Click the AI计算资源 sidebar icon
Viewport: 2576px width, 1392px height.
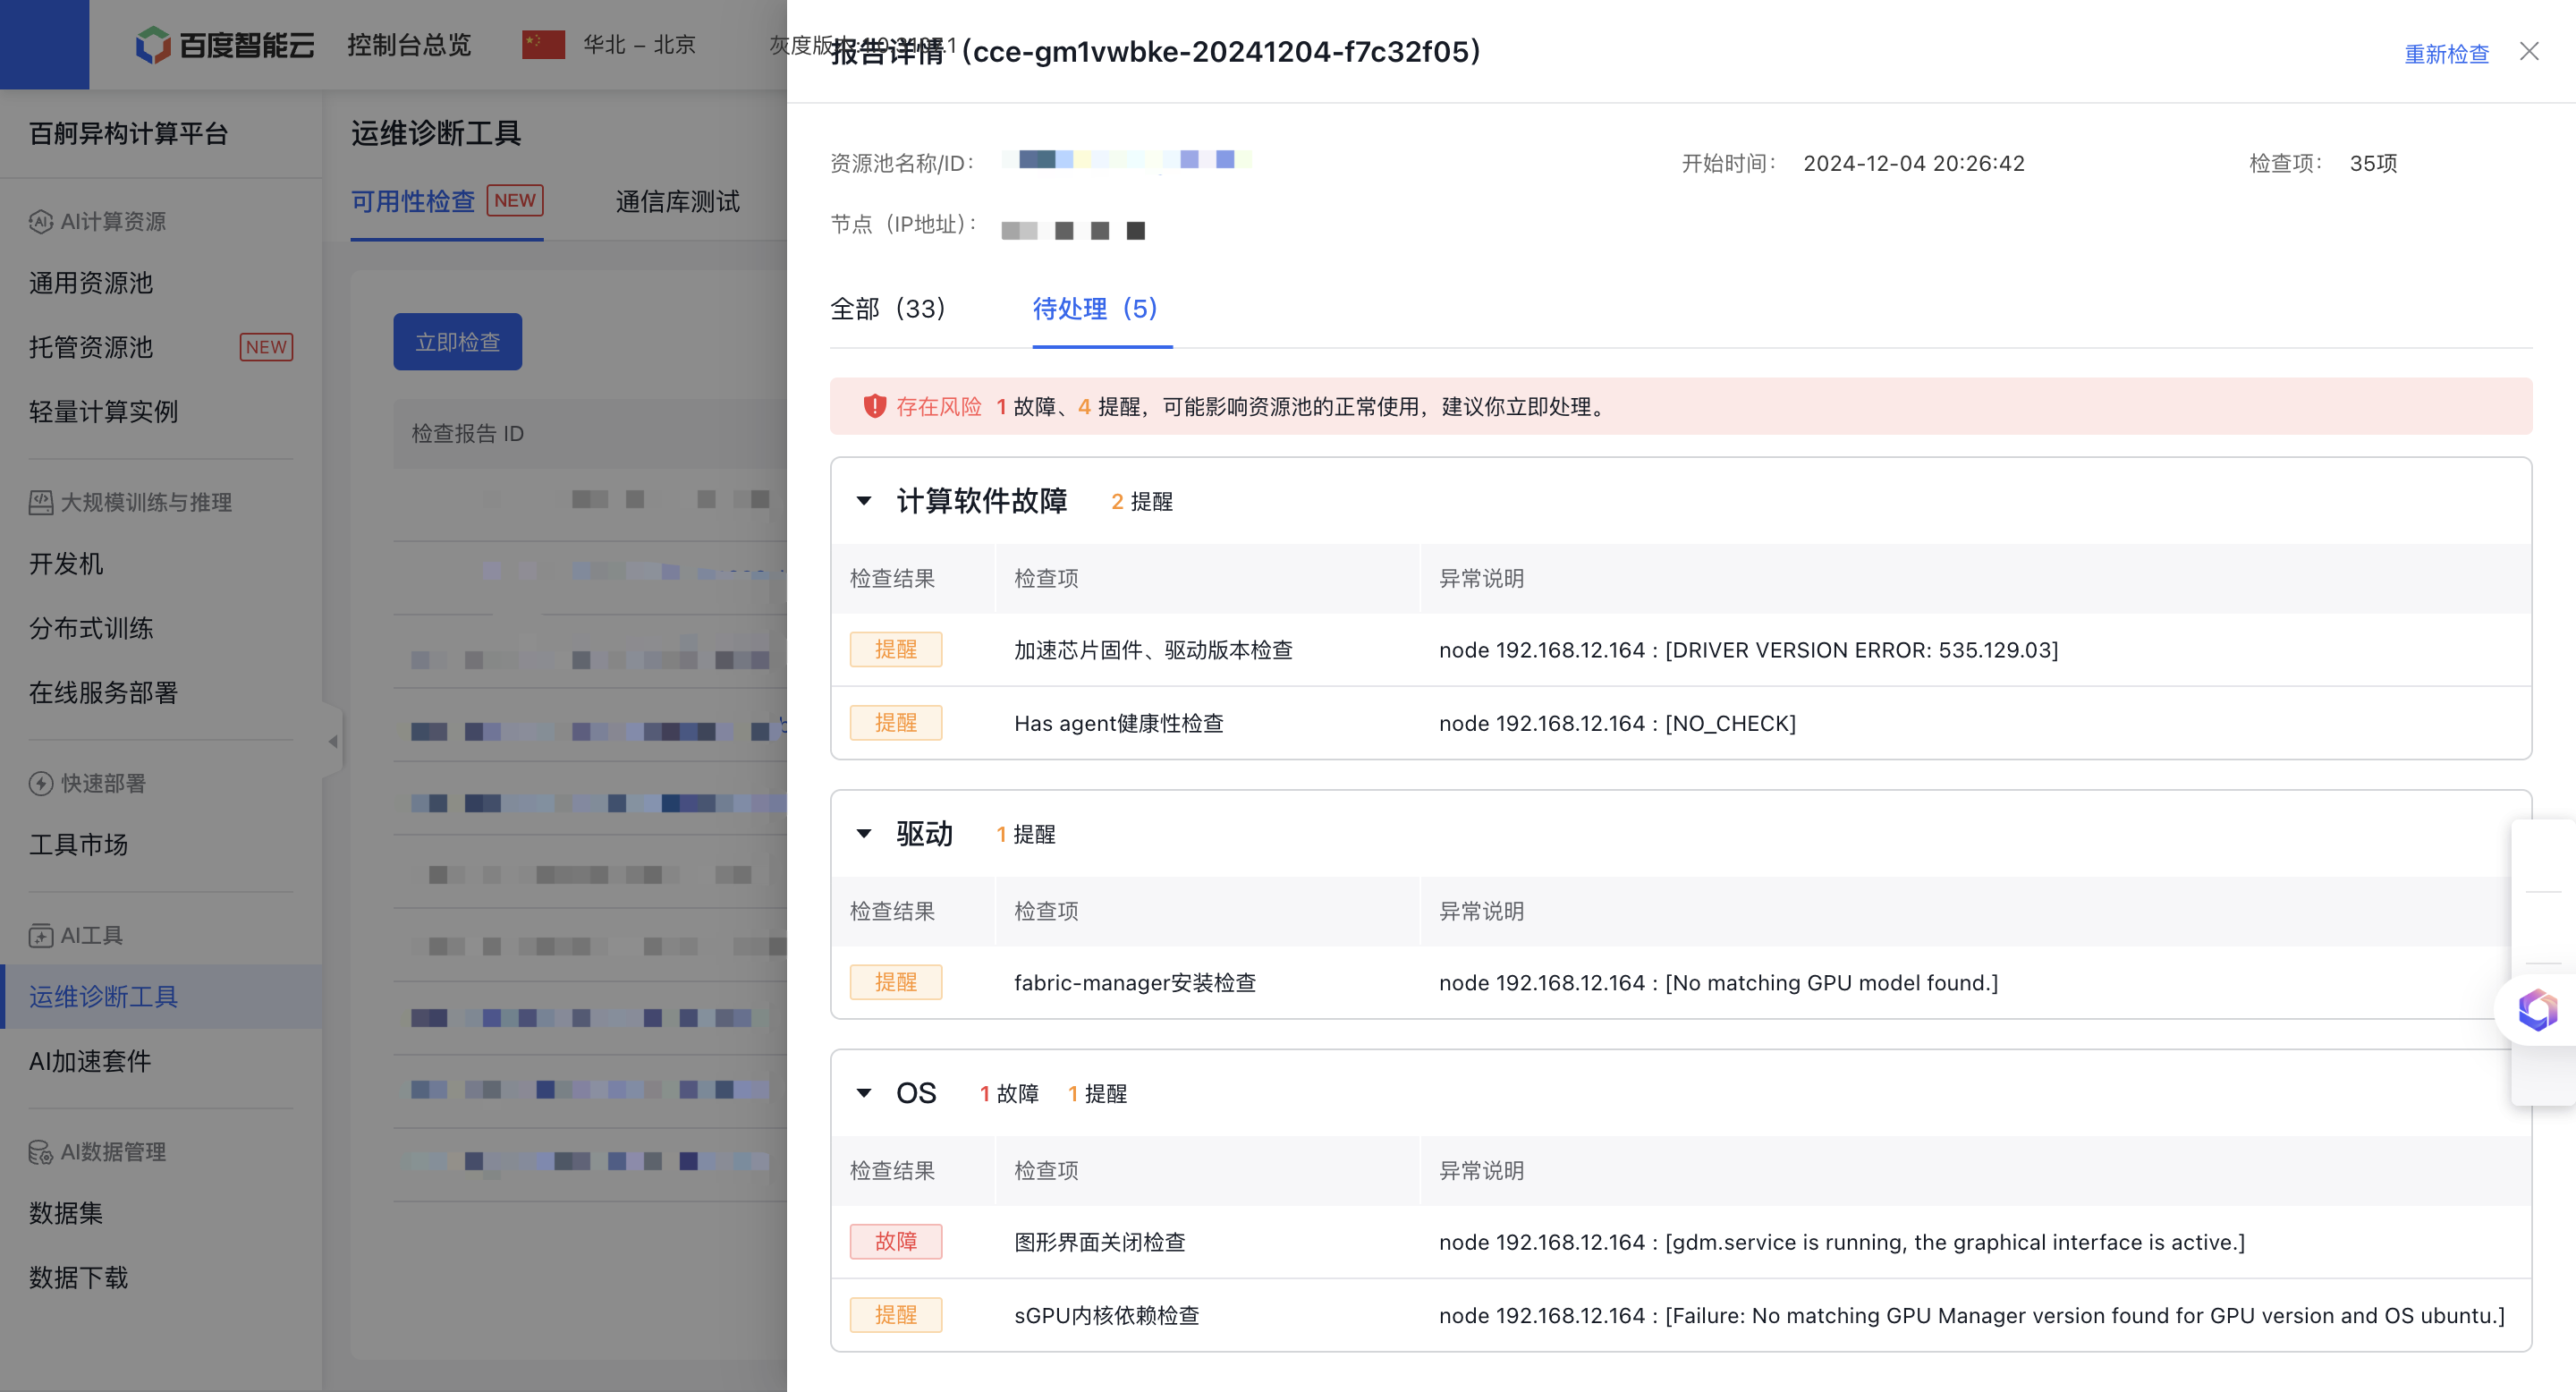(x=40, y=221)
